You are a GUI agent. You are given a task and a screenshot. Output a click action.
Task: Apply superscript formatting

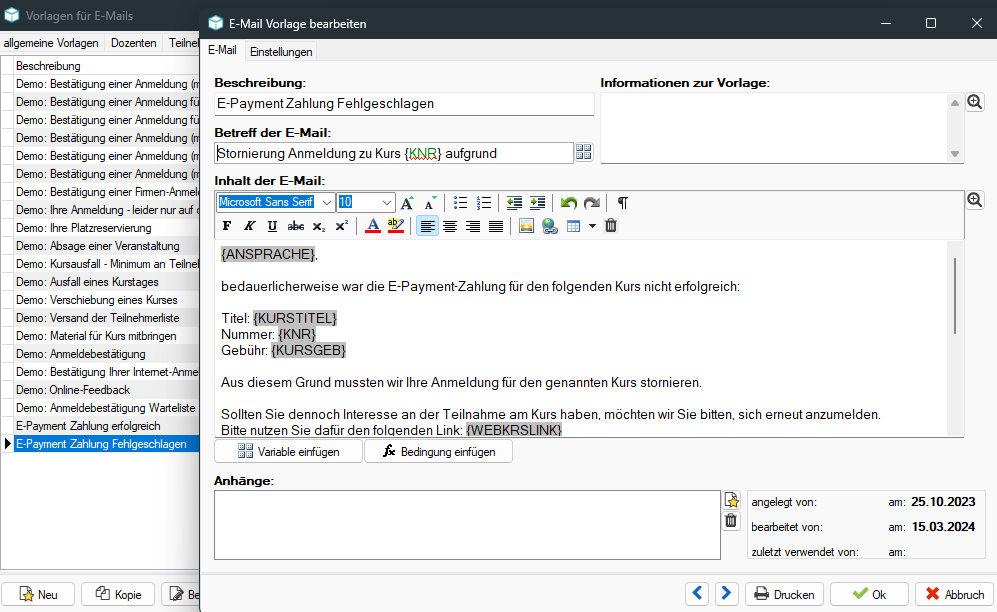point(341,226)
